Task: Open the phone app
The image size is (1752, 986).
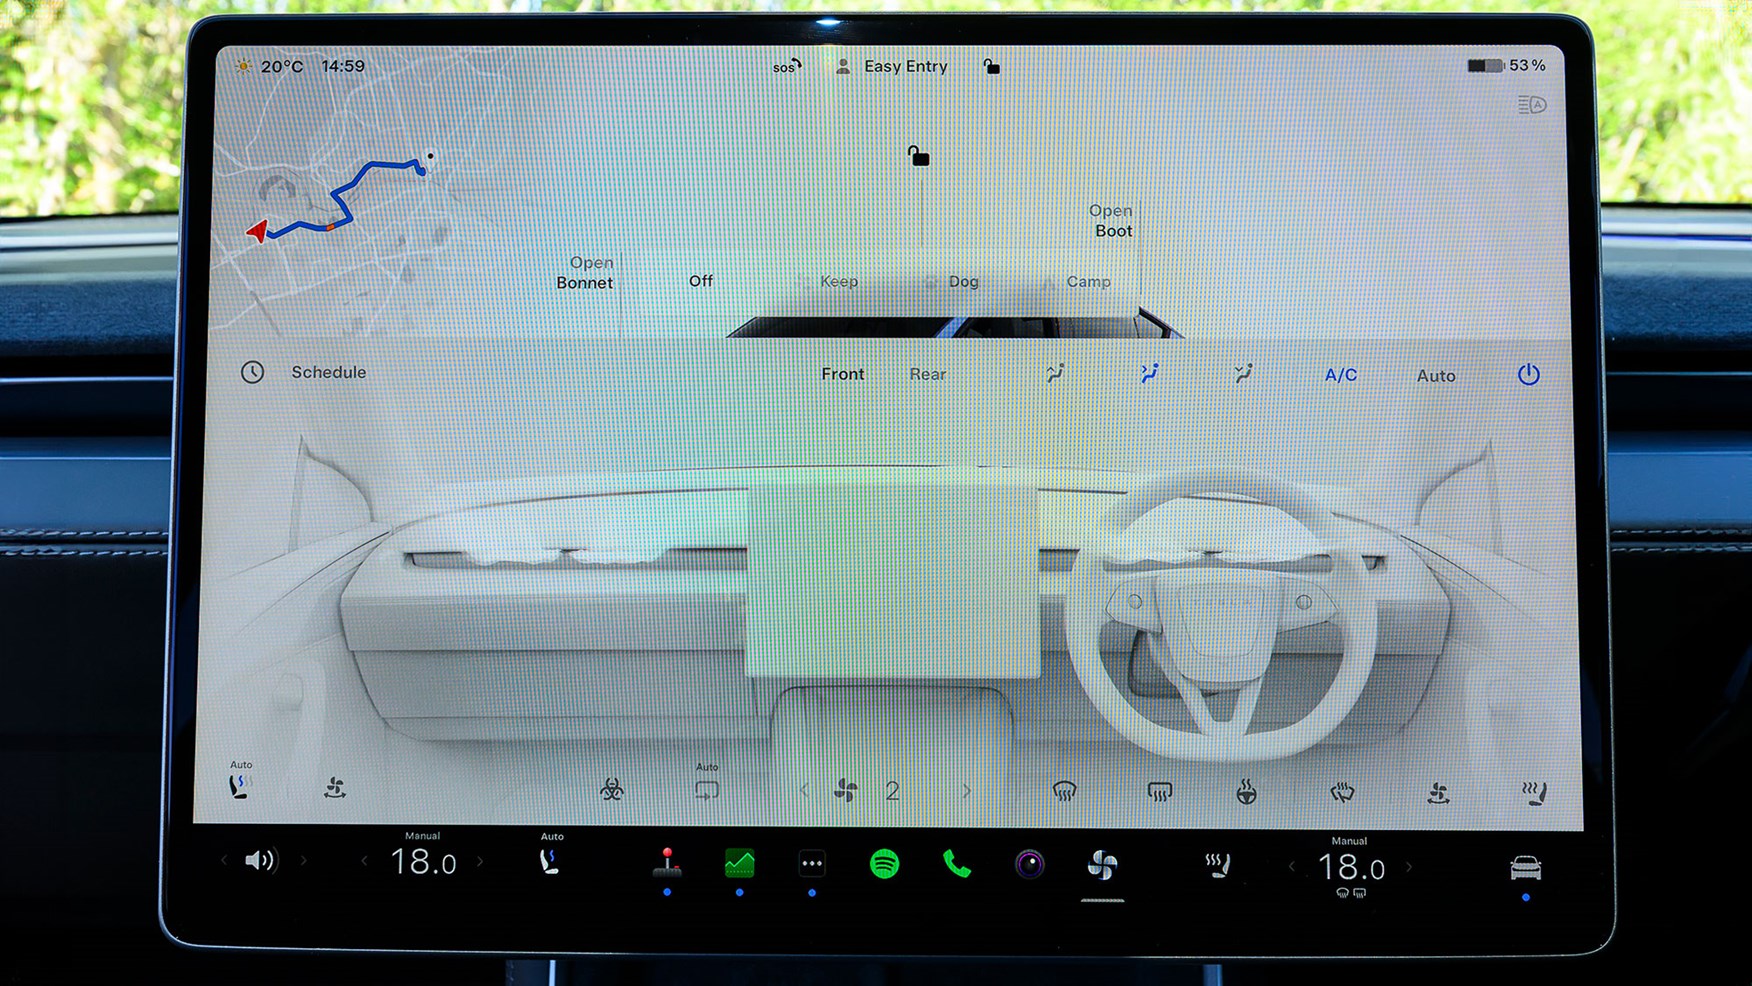Action: coord(957,863)
